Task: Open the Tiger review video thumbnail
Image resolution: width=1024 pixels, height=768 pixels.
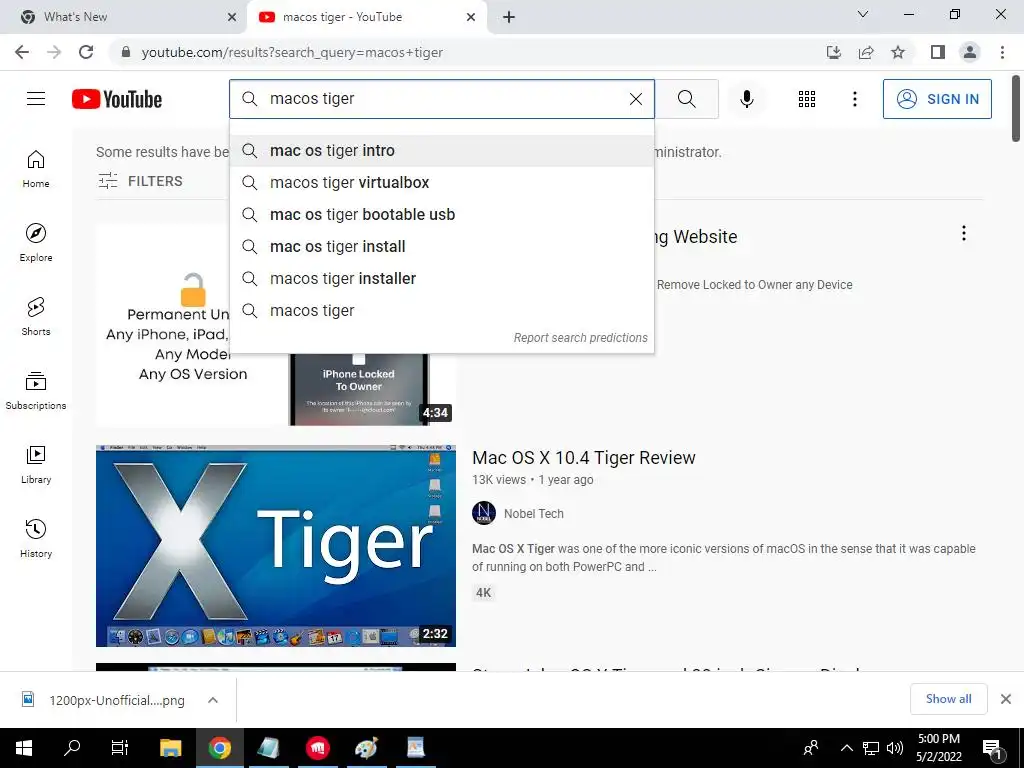Action: click(x=276, y=546)
